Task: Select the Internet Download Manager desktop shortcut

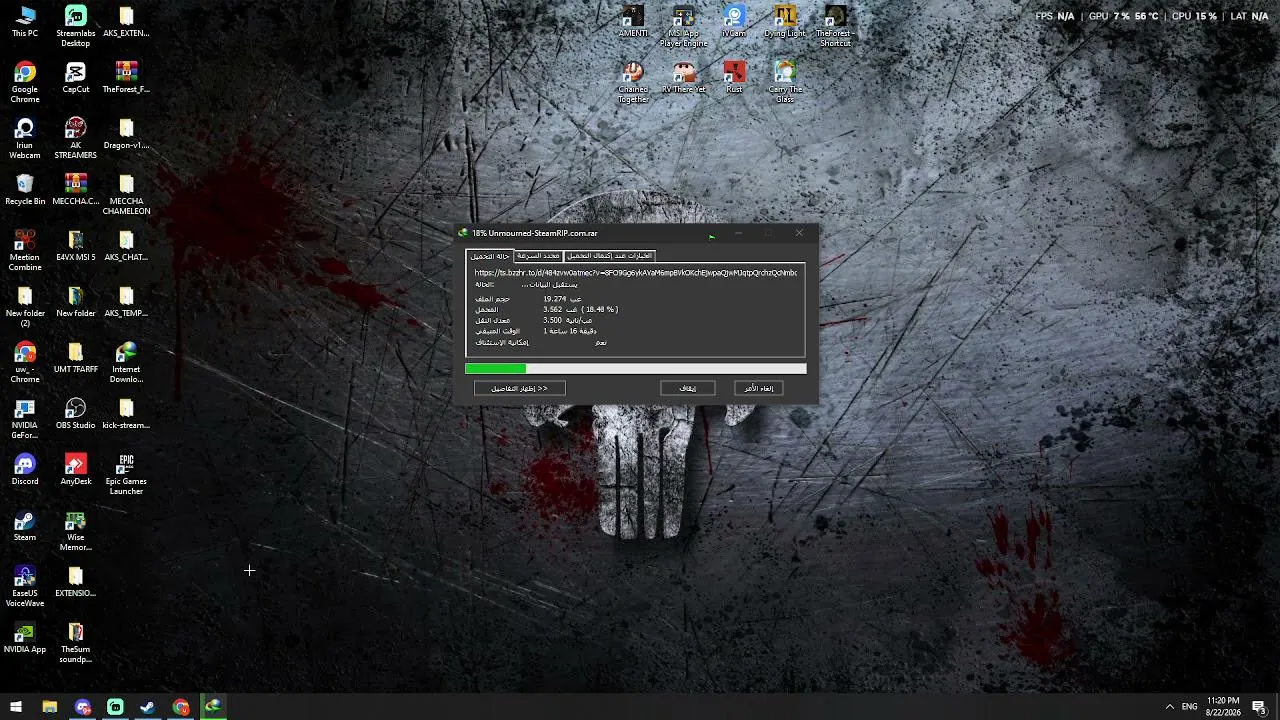Action: coord(126,363)
